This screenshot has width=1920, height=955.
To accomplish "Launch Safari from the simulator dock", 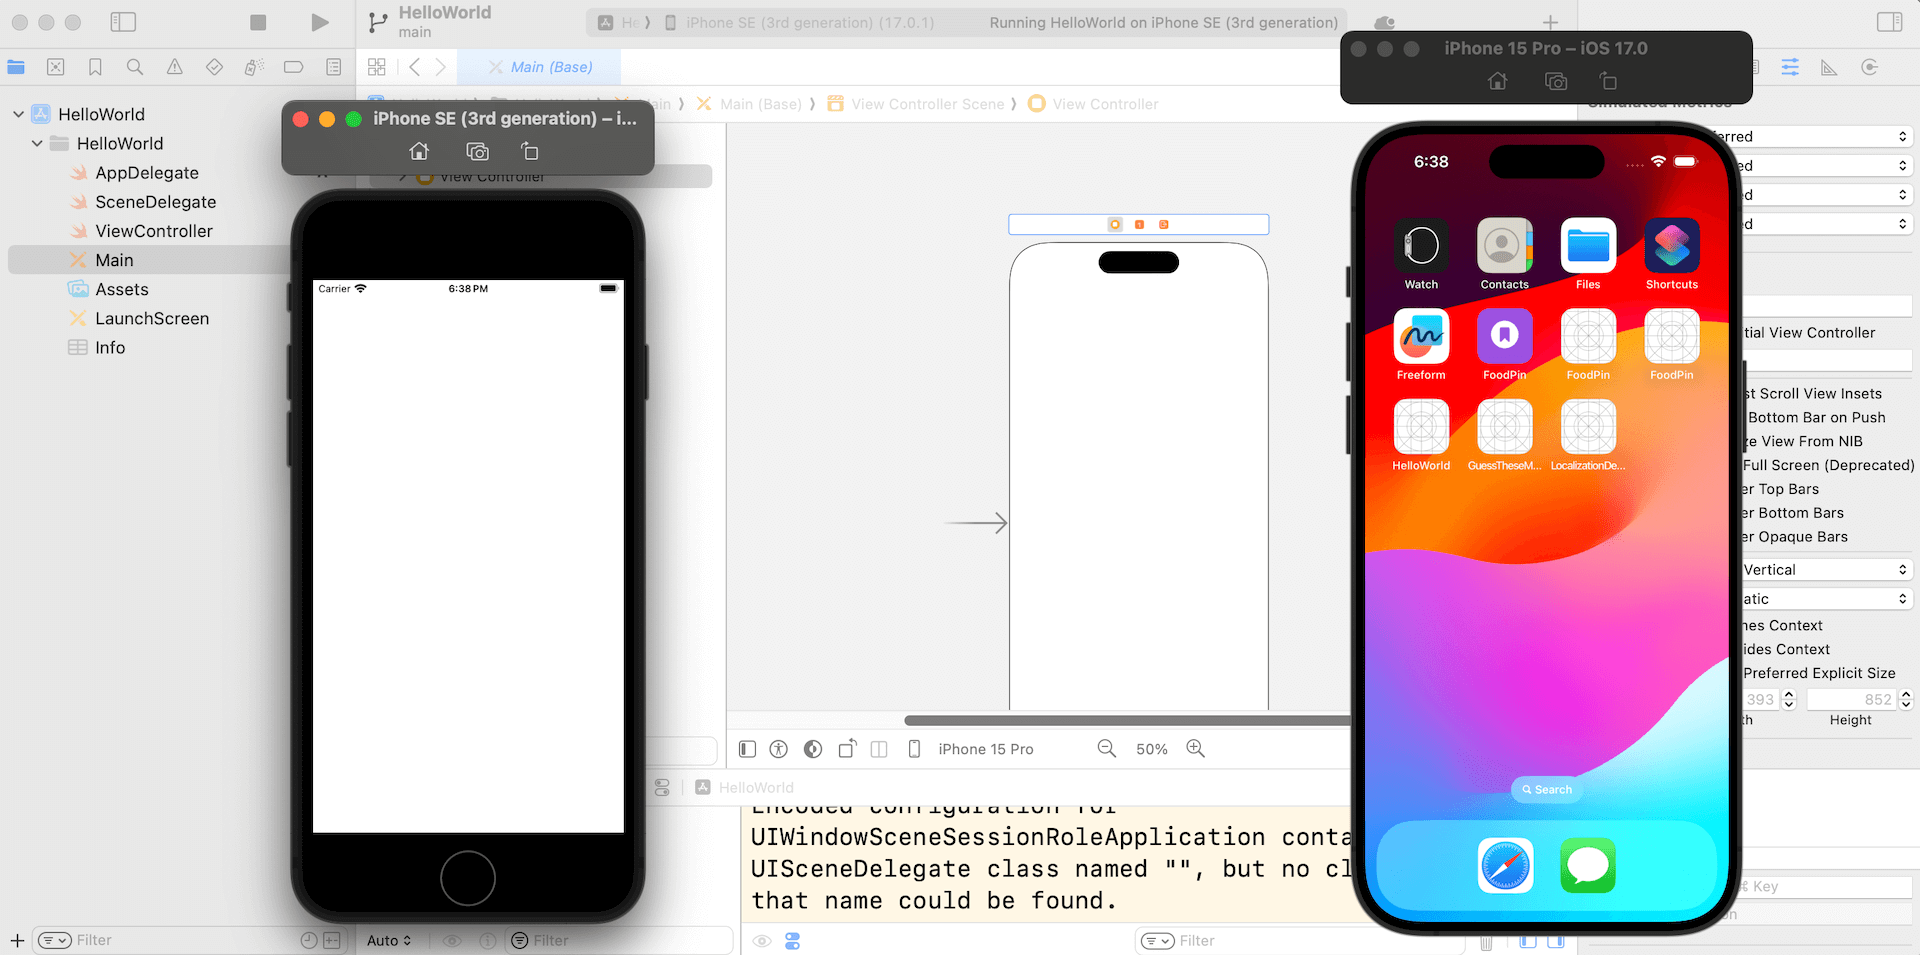I will [1505, 865].
